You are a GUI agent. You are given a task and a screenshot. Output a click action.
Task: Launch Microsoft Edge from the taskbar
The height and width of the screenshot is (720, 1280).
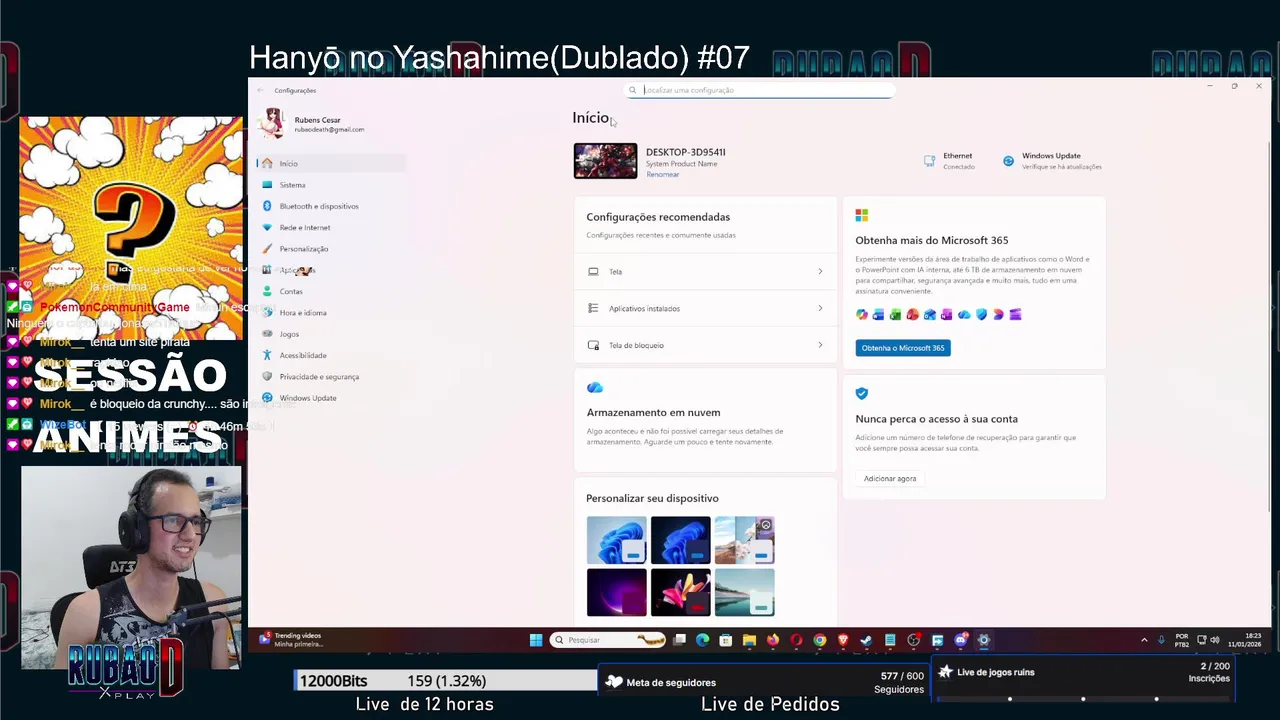(702, 640)
